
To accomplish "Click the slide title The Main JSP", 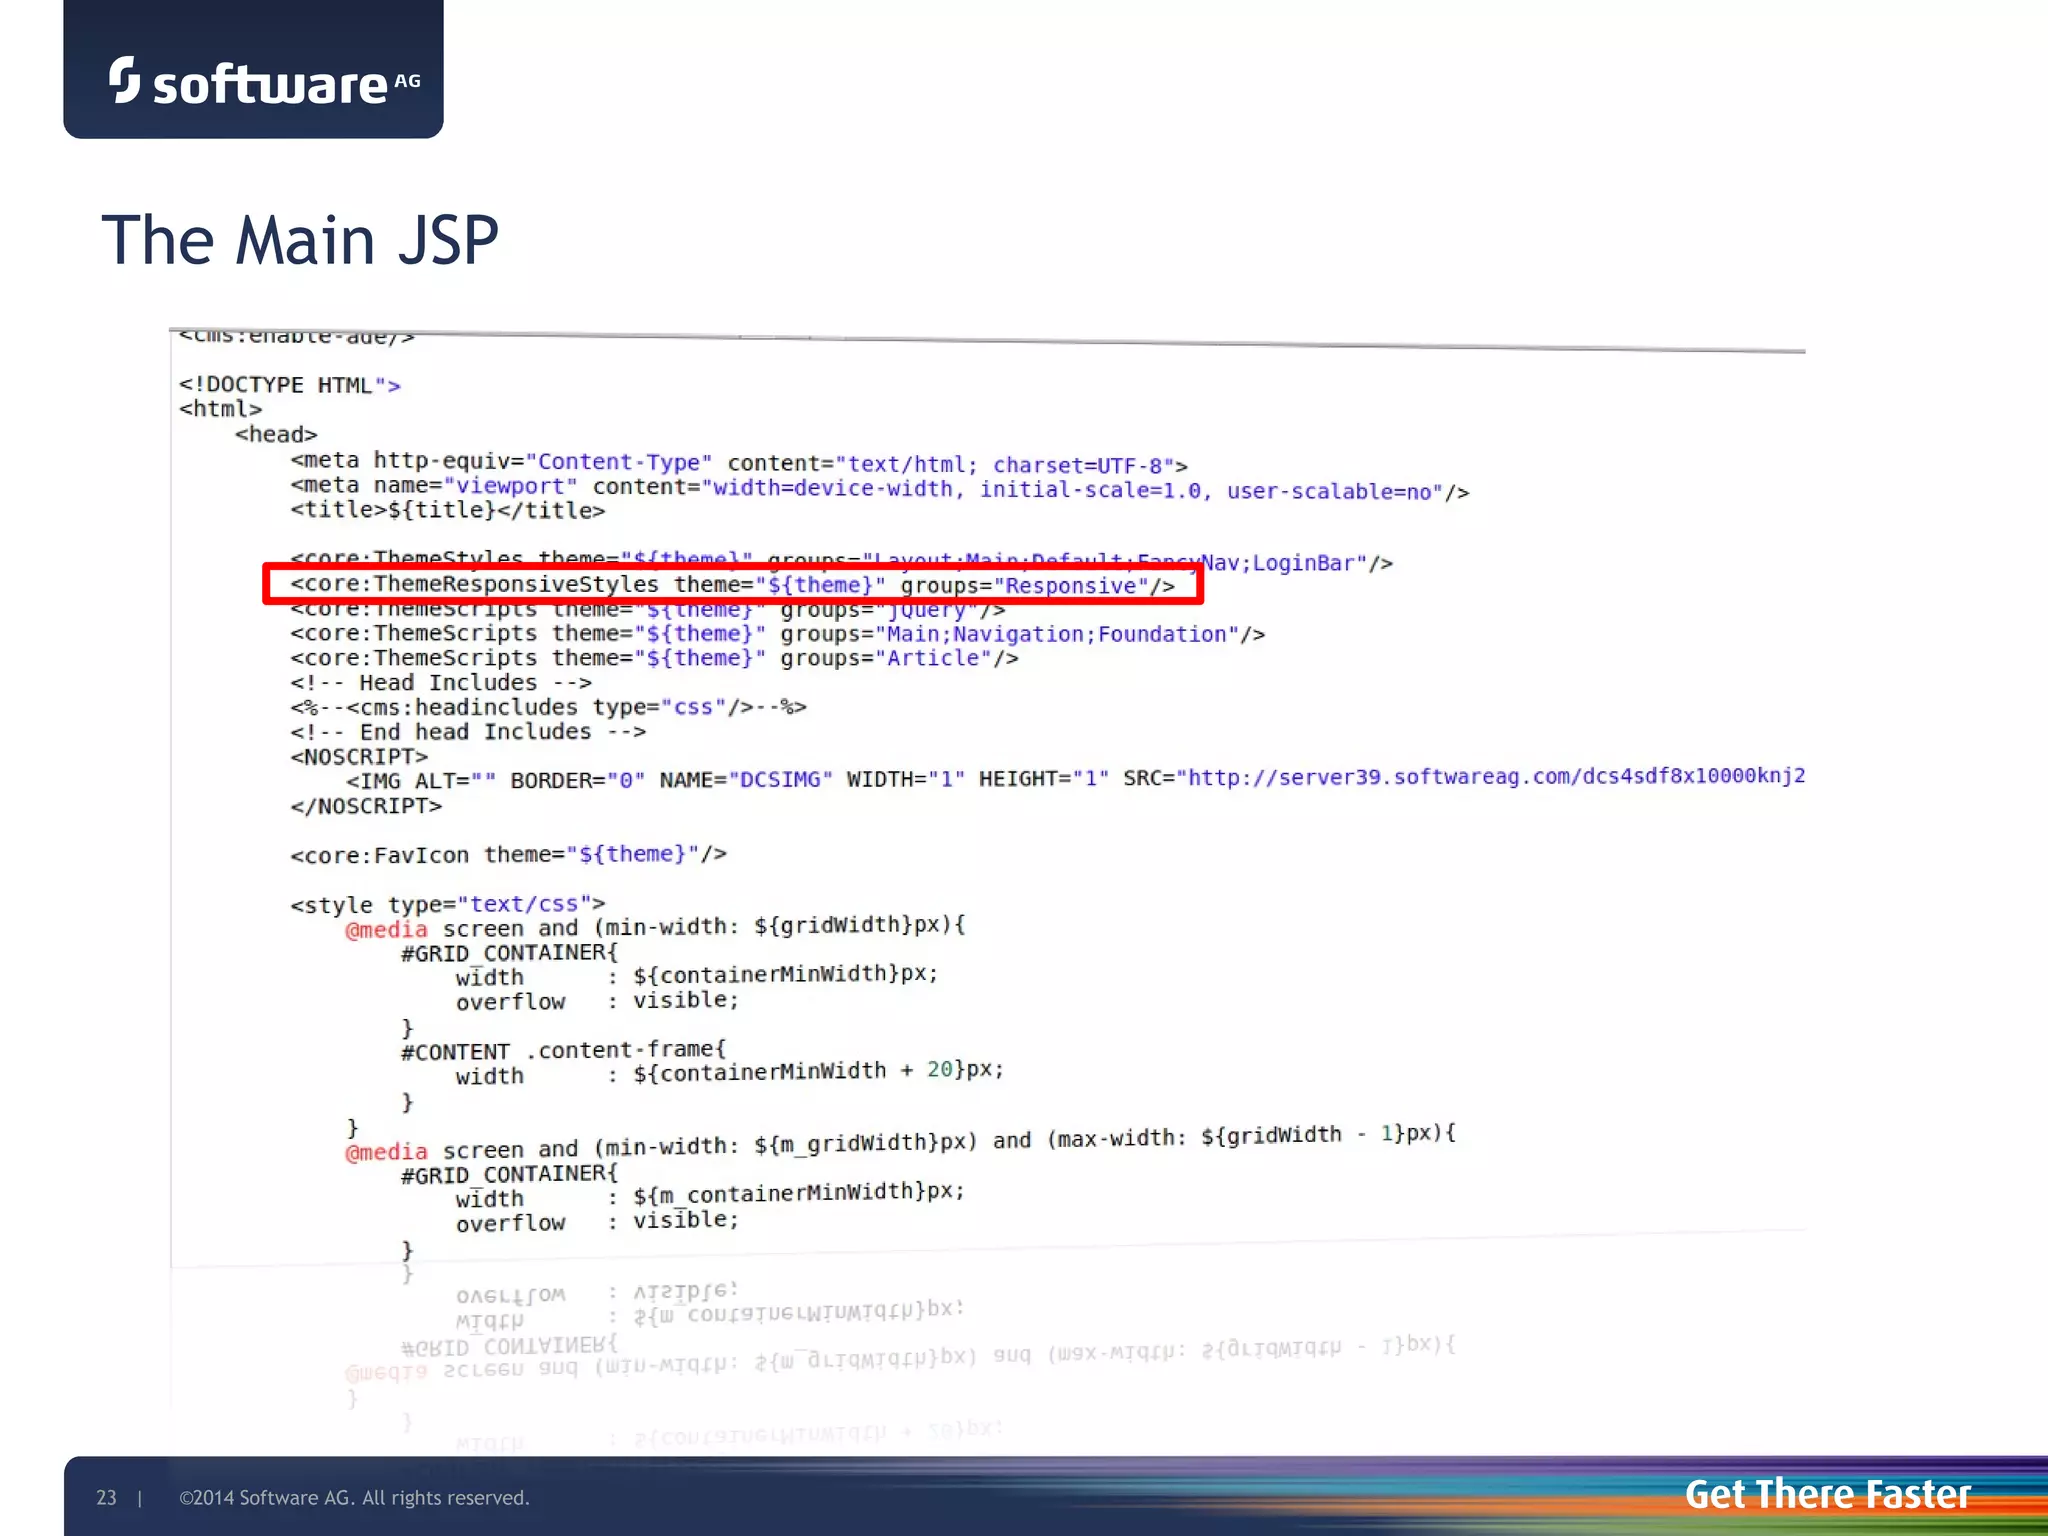I will point(300,241).
